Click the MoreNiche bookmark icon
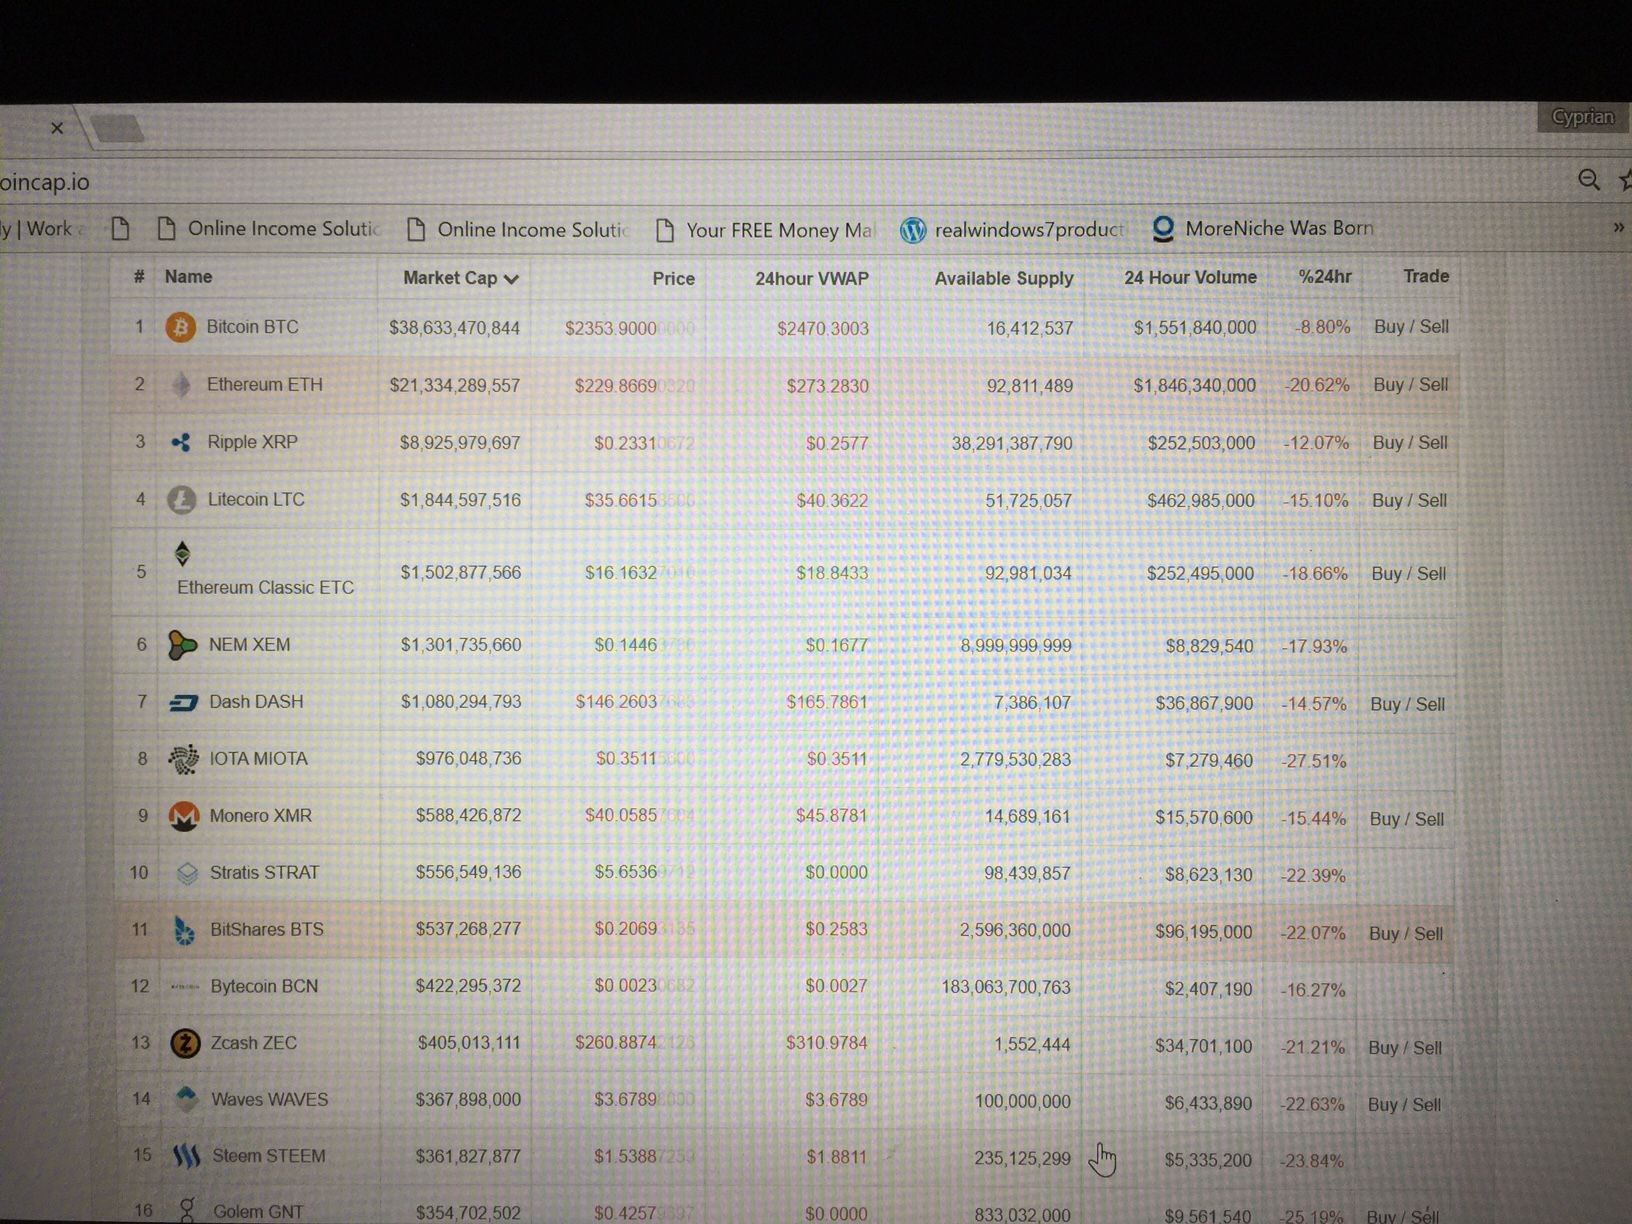Viewport: 1632px width, 1224px height. point(1163,229)
